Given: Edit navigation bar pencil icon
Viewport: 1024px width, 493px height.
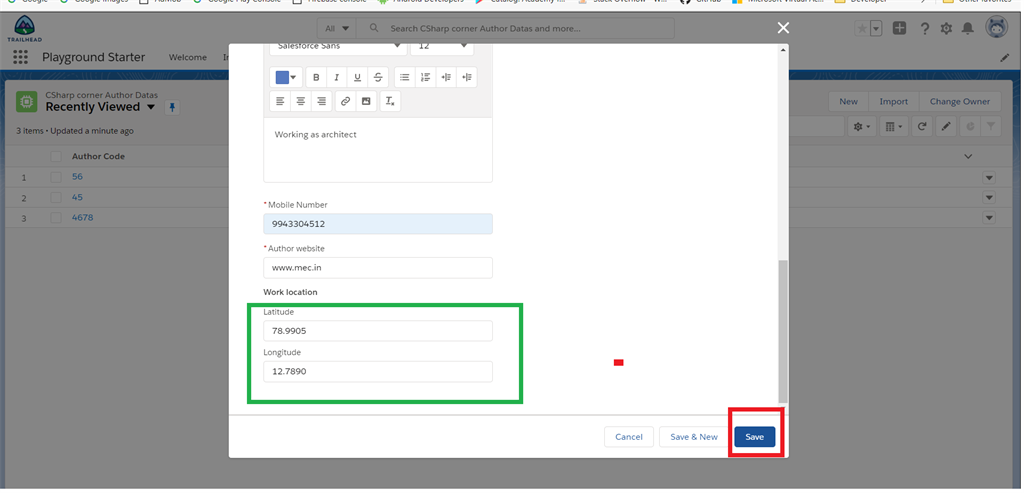Looking at the screenshot, I should coord(1005,57).
